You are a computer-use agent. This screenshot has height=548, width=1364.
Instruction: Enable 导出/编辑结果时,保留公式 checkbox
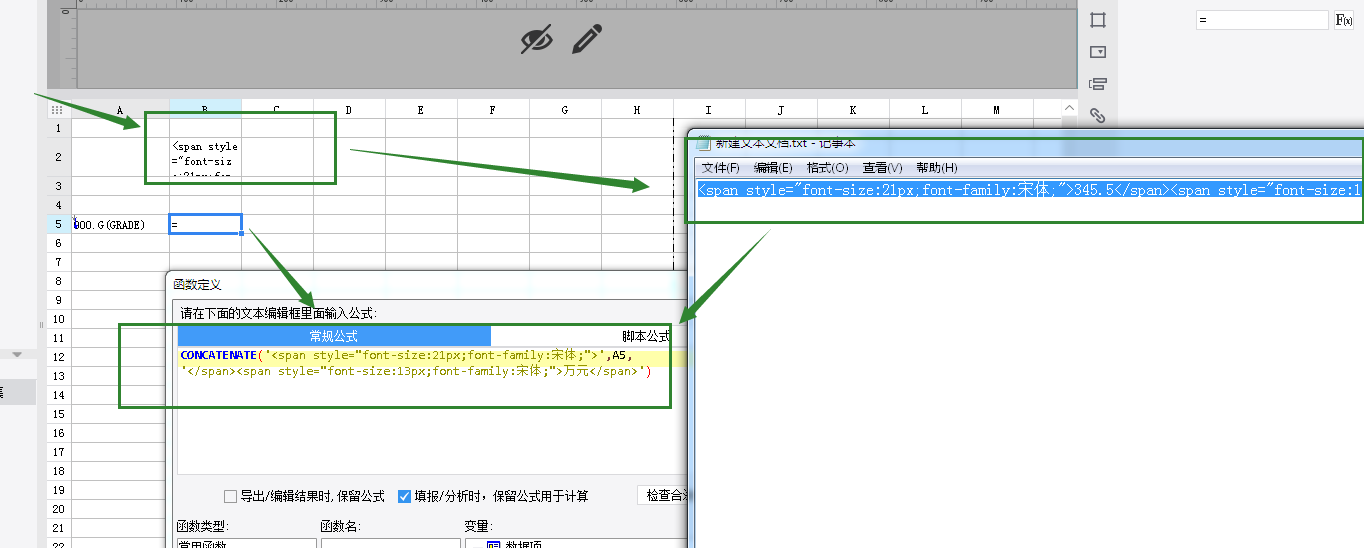(x=231, y=496)
